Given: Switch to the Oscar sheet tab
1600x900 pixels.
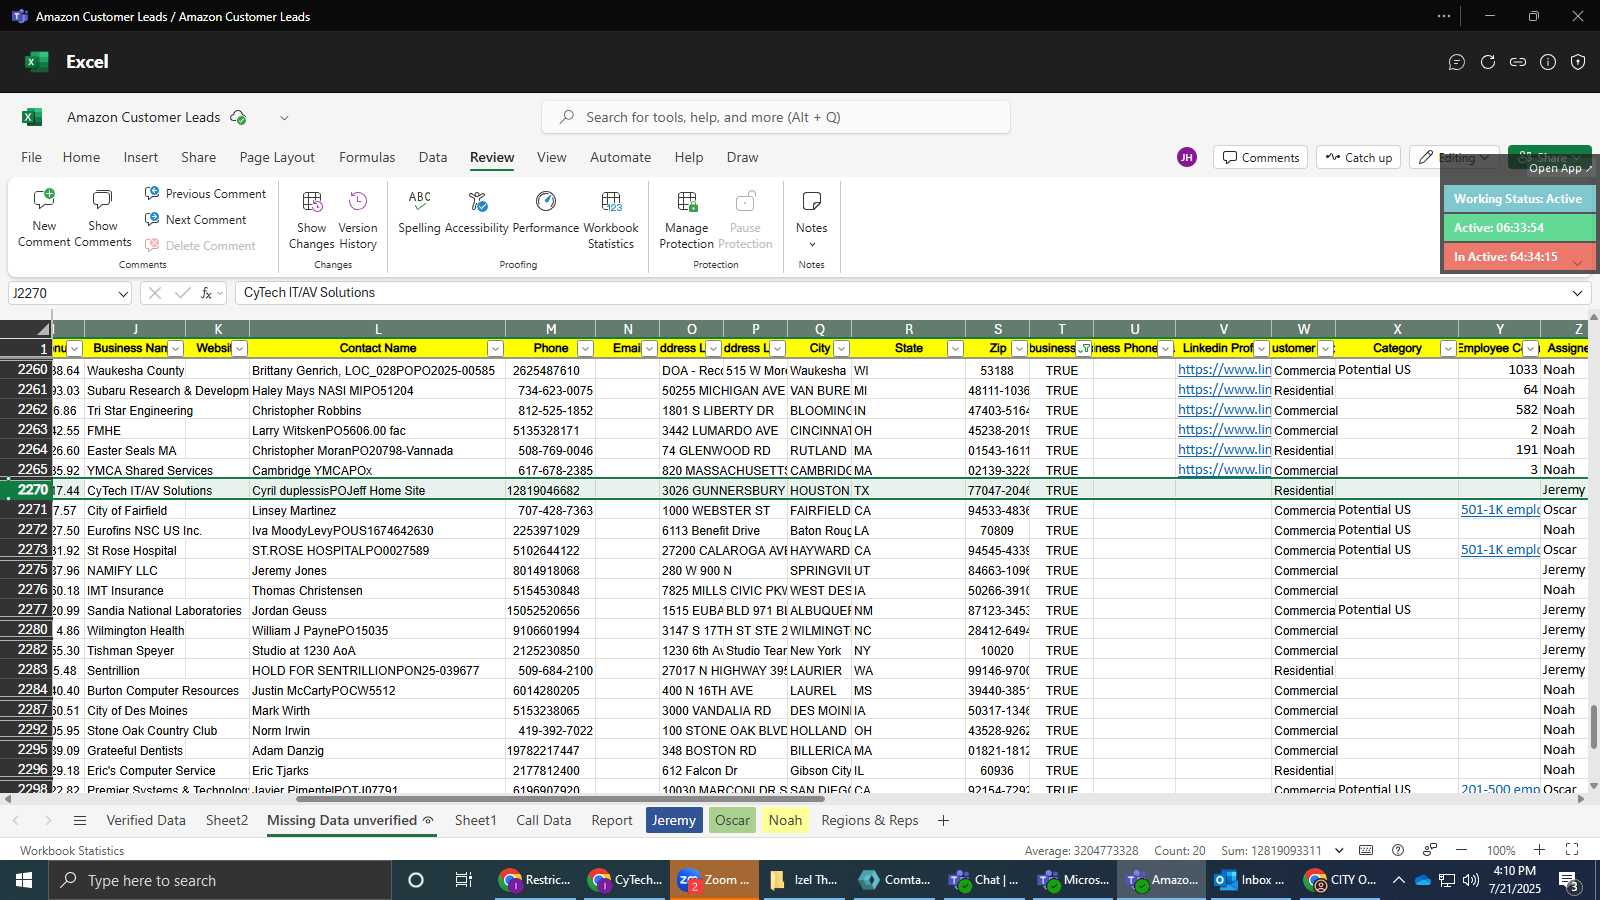Looking at the screenshot, I should (x=732, y=820).
